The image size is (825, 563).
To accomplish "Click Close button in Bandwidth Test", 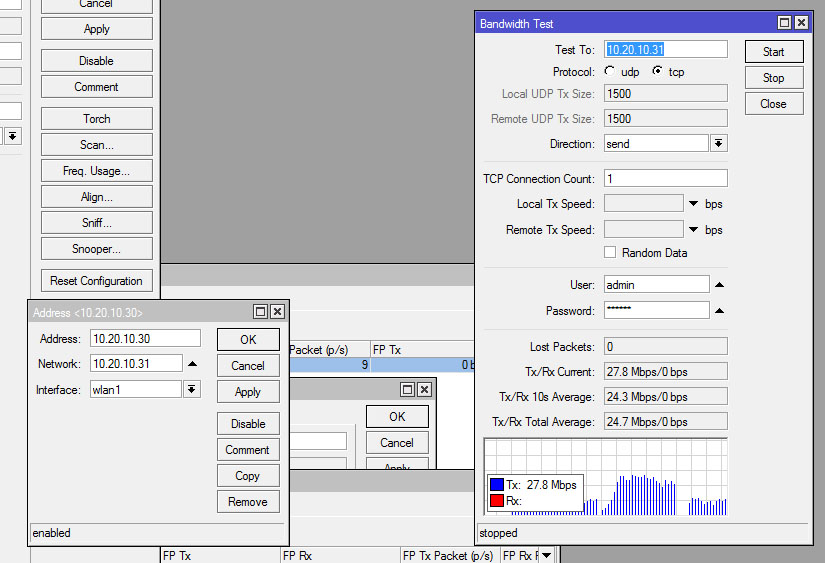I will (x=774, y=104).
